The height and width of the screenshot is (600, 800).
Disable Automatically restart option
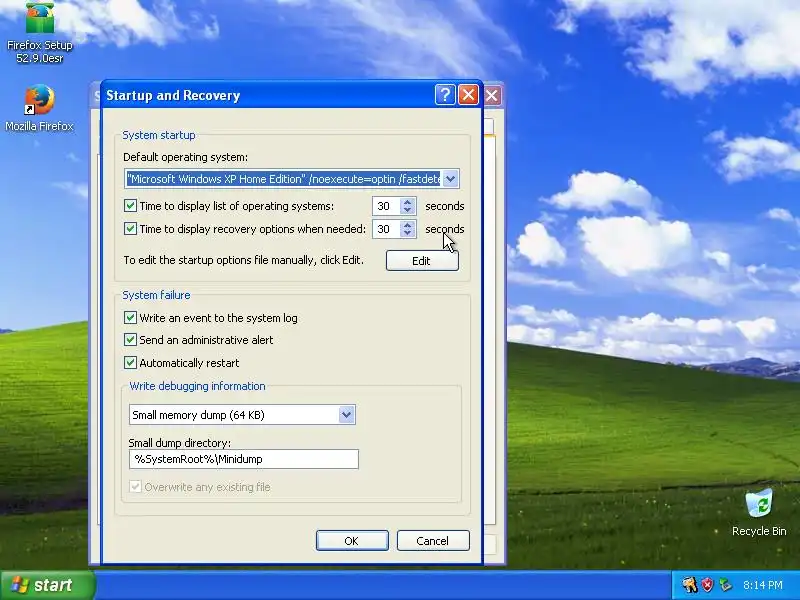pyautogui.click(x=130, y=363)
